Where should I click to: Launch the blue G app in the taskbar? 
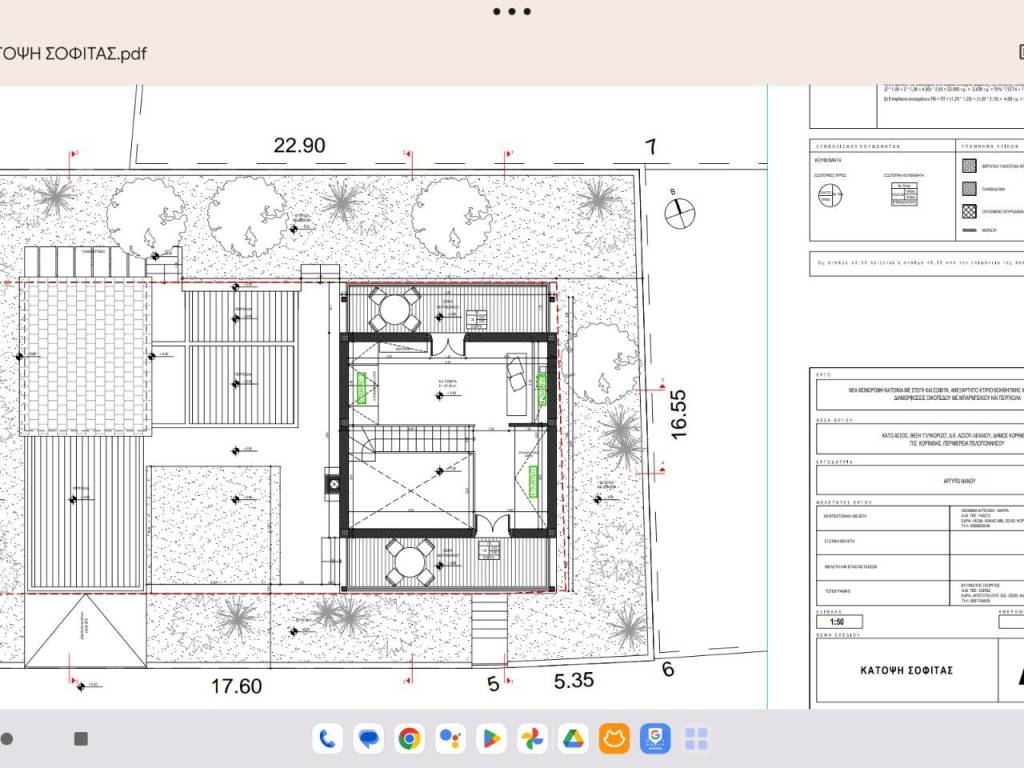coord(655,739)
